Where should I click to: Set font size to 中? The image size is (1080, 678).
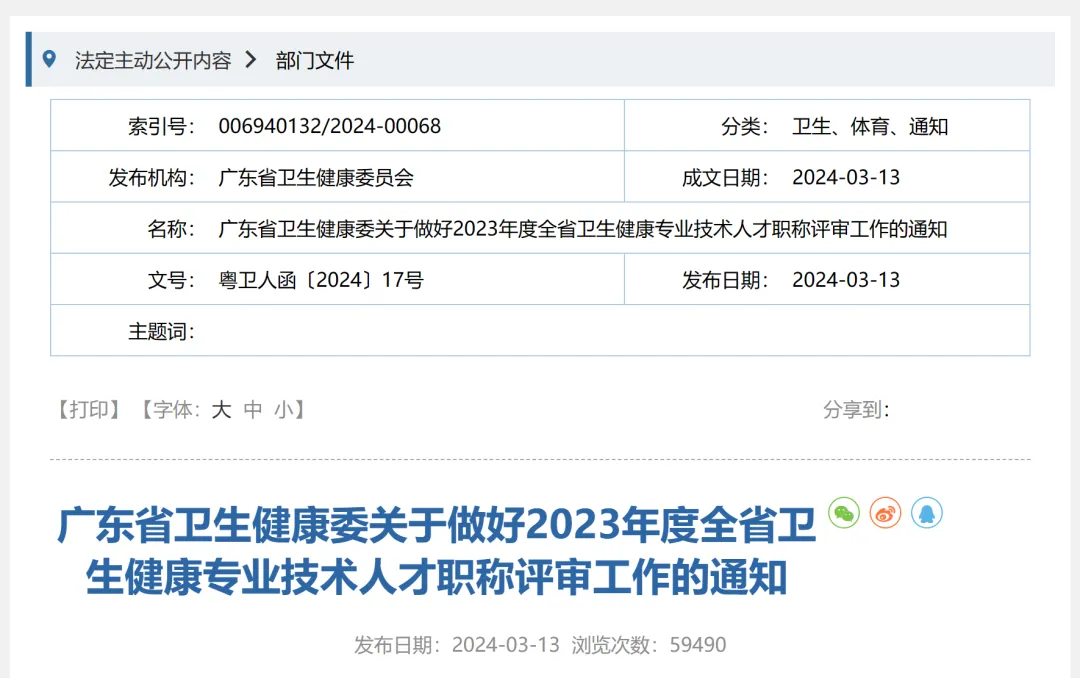click(253, 410)
